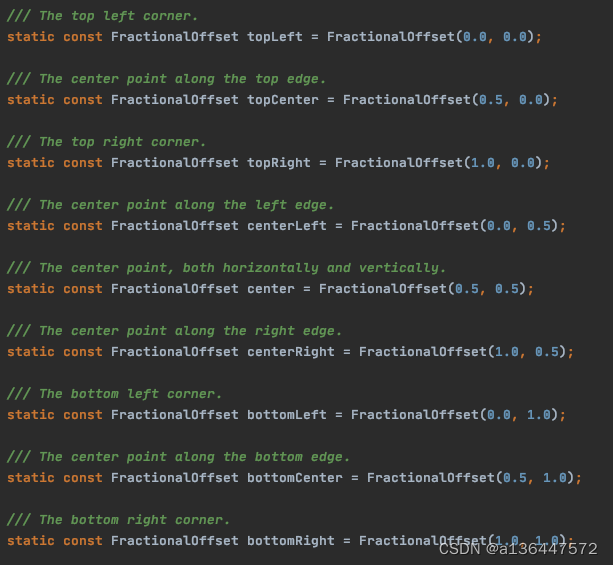613x565 pixels.
Task: Click the const keyword on centerRight line
Action: 83,352
